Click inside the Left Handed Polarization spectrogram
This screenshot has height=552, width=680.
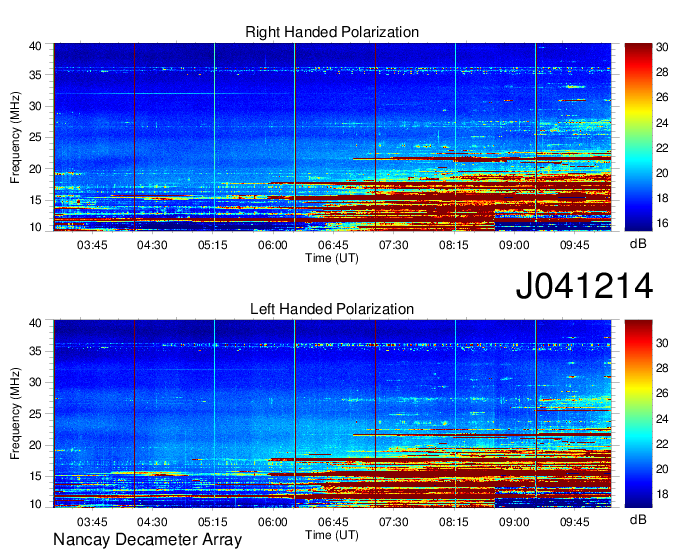(x=332, y=414)
